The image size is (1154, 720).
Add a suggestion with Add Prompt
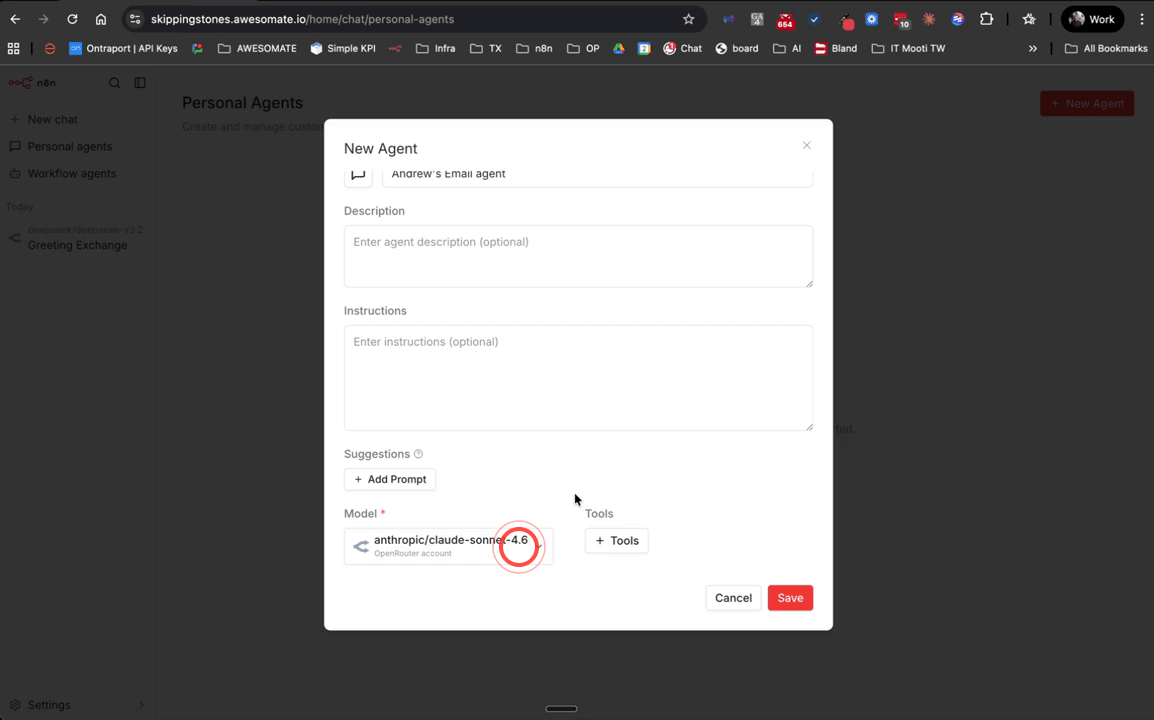point(390,479)
